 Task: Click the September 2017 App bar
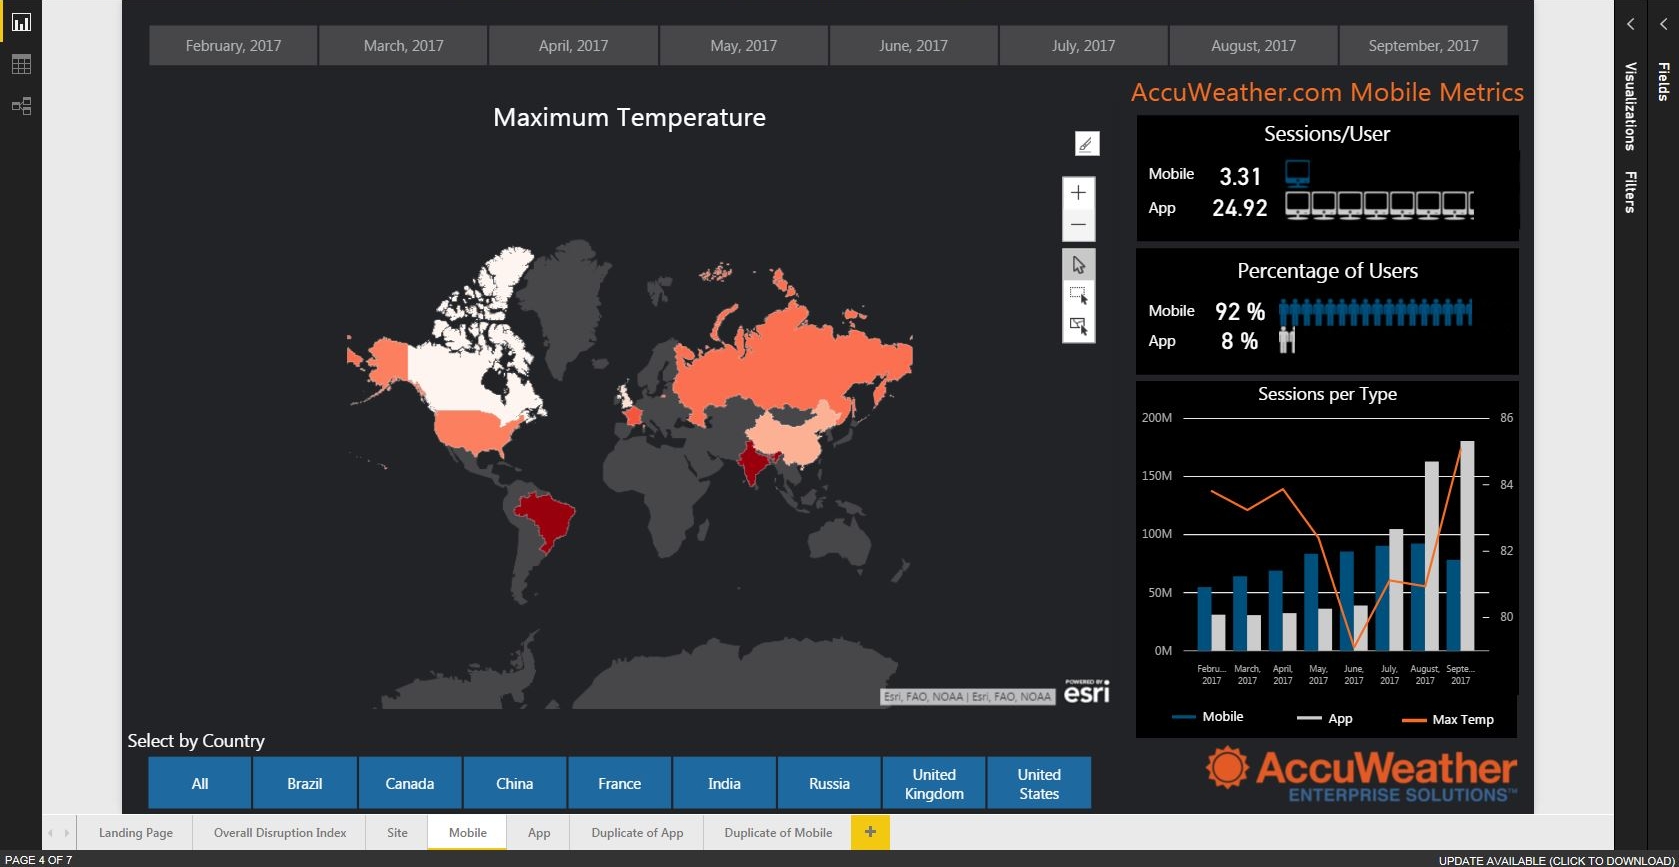(1467, 546)
